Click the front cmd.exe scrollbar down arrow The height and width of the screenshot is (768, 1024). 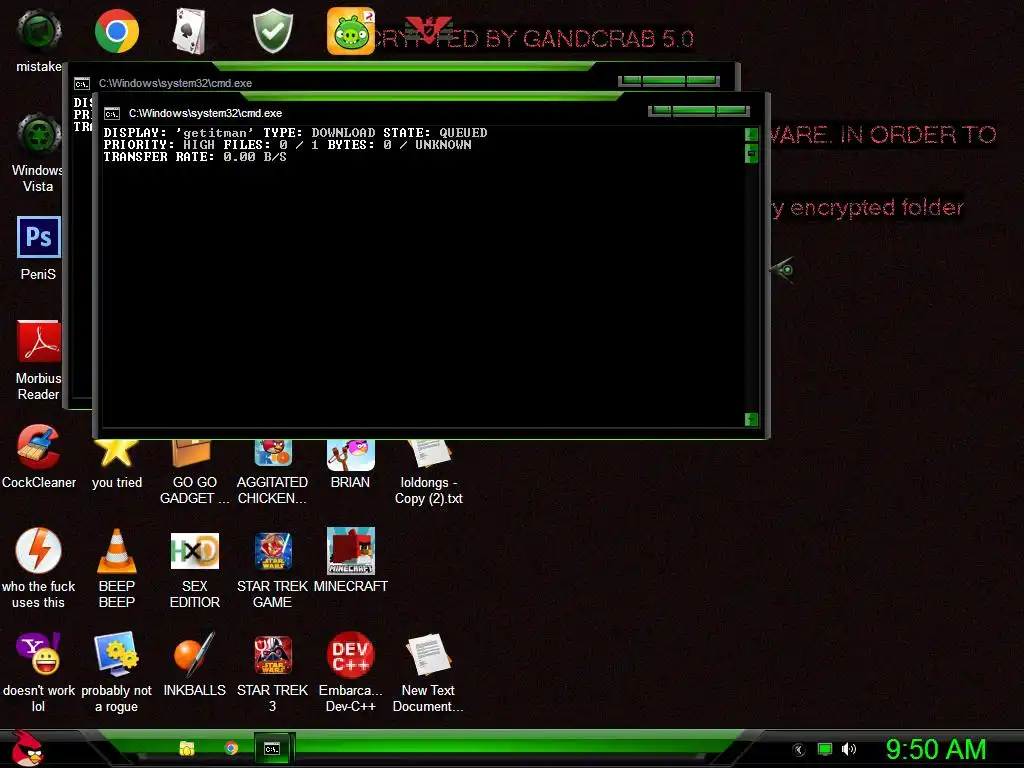751,419
